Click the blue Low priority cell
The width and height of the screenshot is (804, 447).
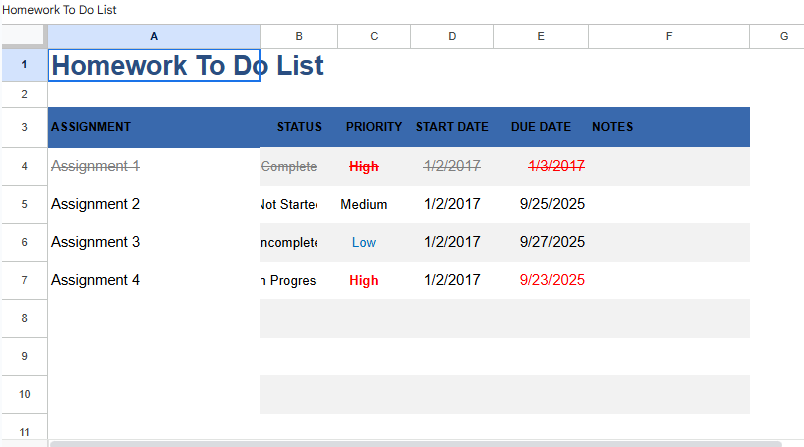[364, 242]
